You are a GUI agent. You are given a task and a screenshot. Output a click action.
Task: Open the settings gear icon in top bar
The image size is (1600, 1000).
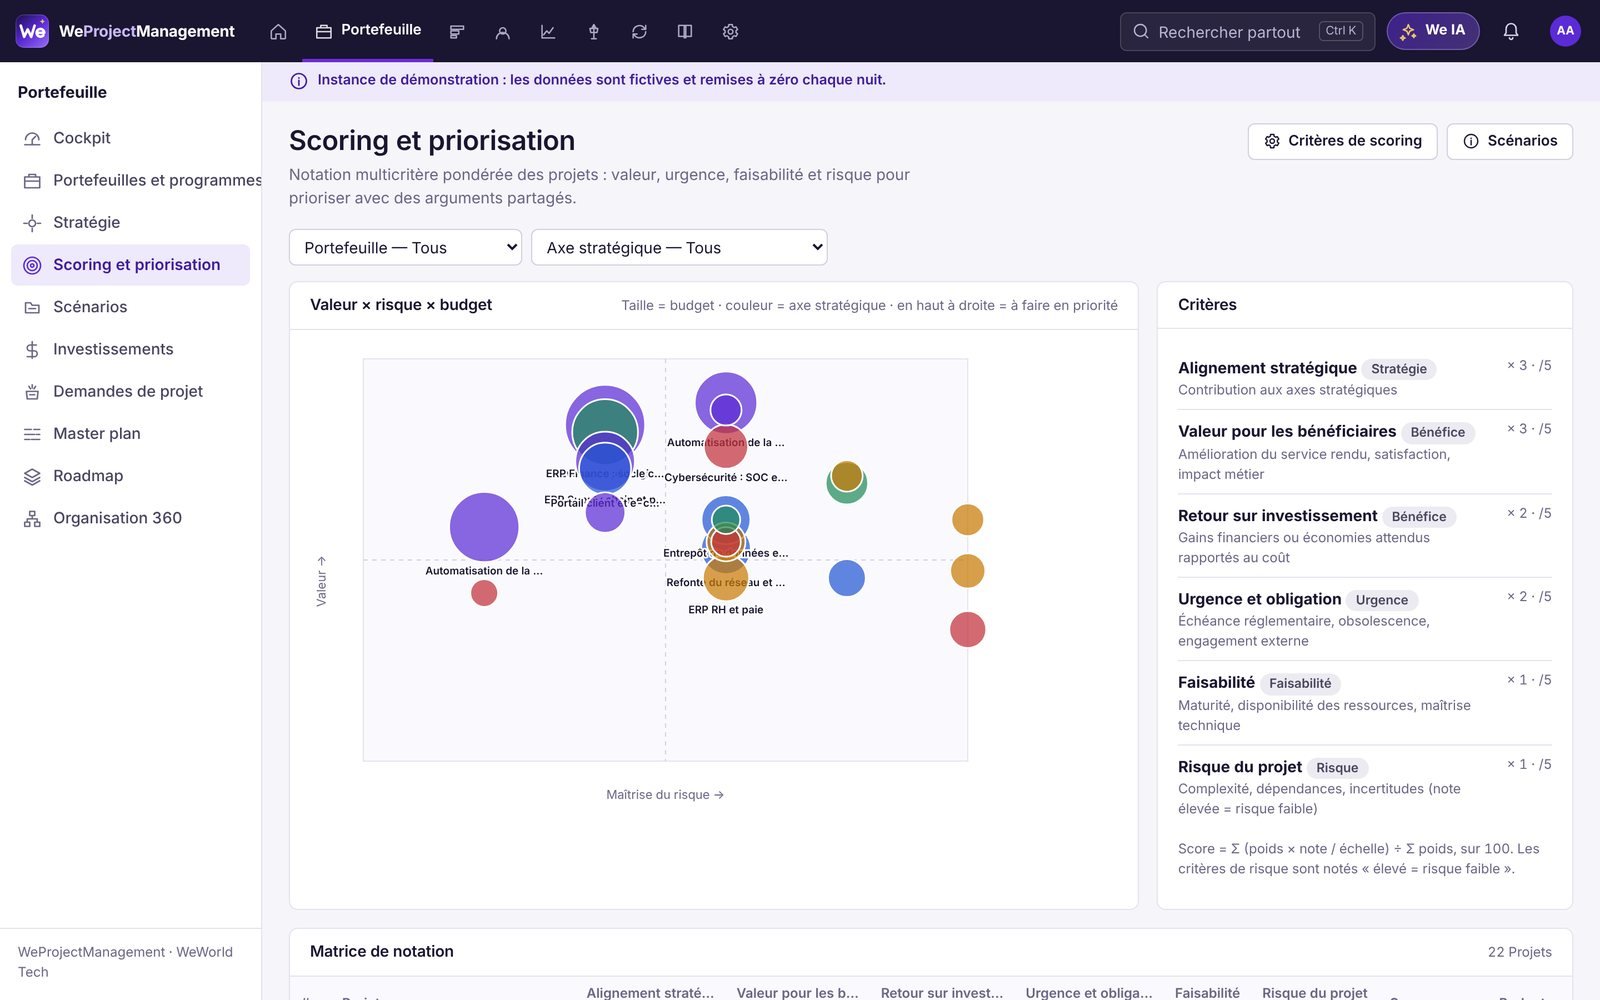[730, 32]
